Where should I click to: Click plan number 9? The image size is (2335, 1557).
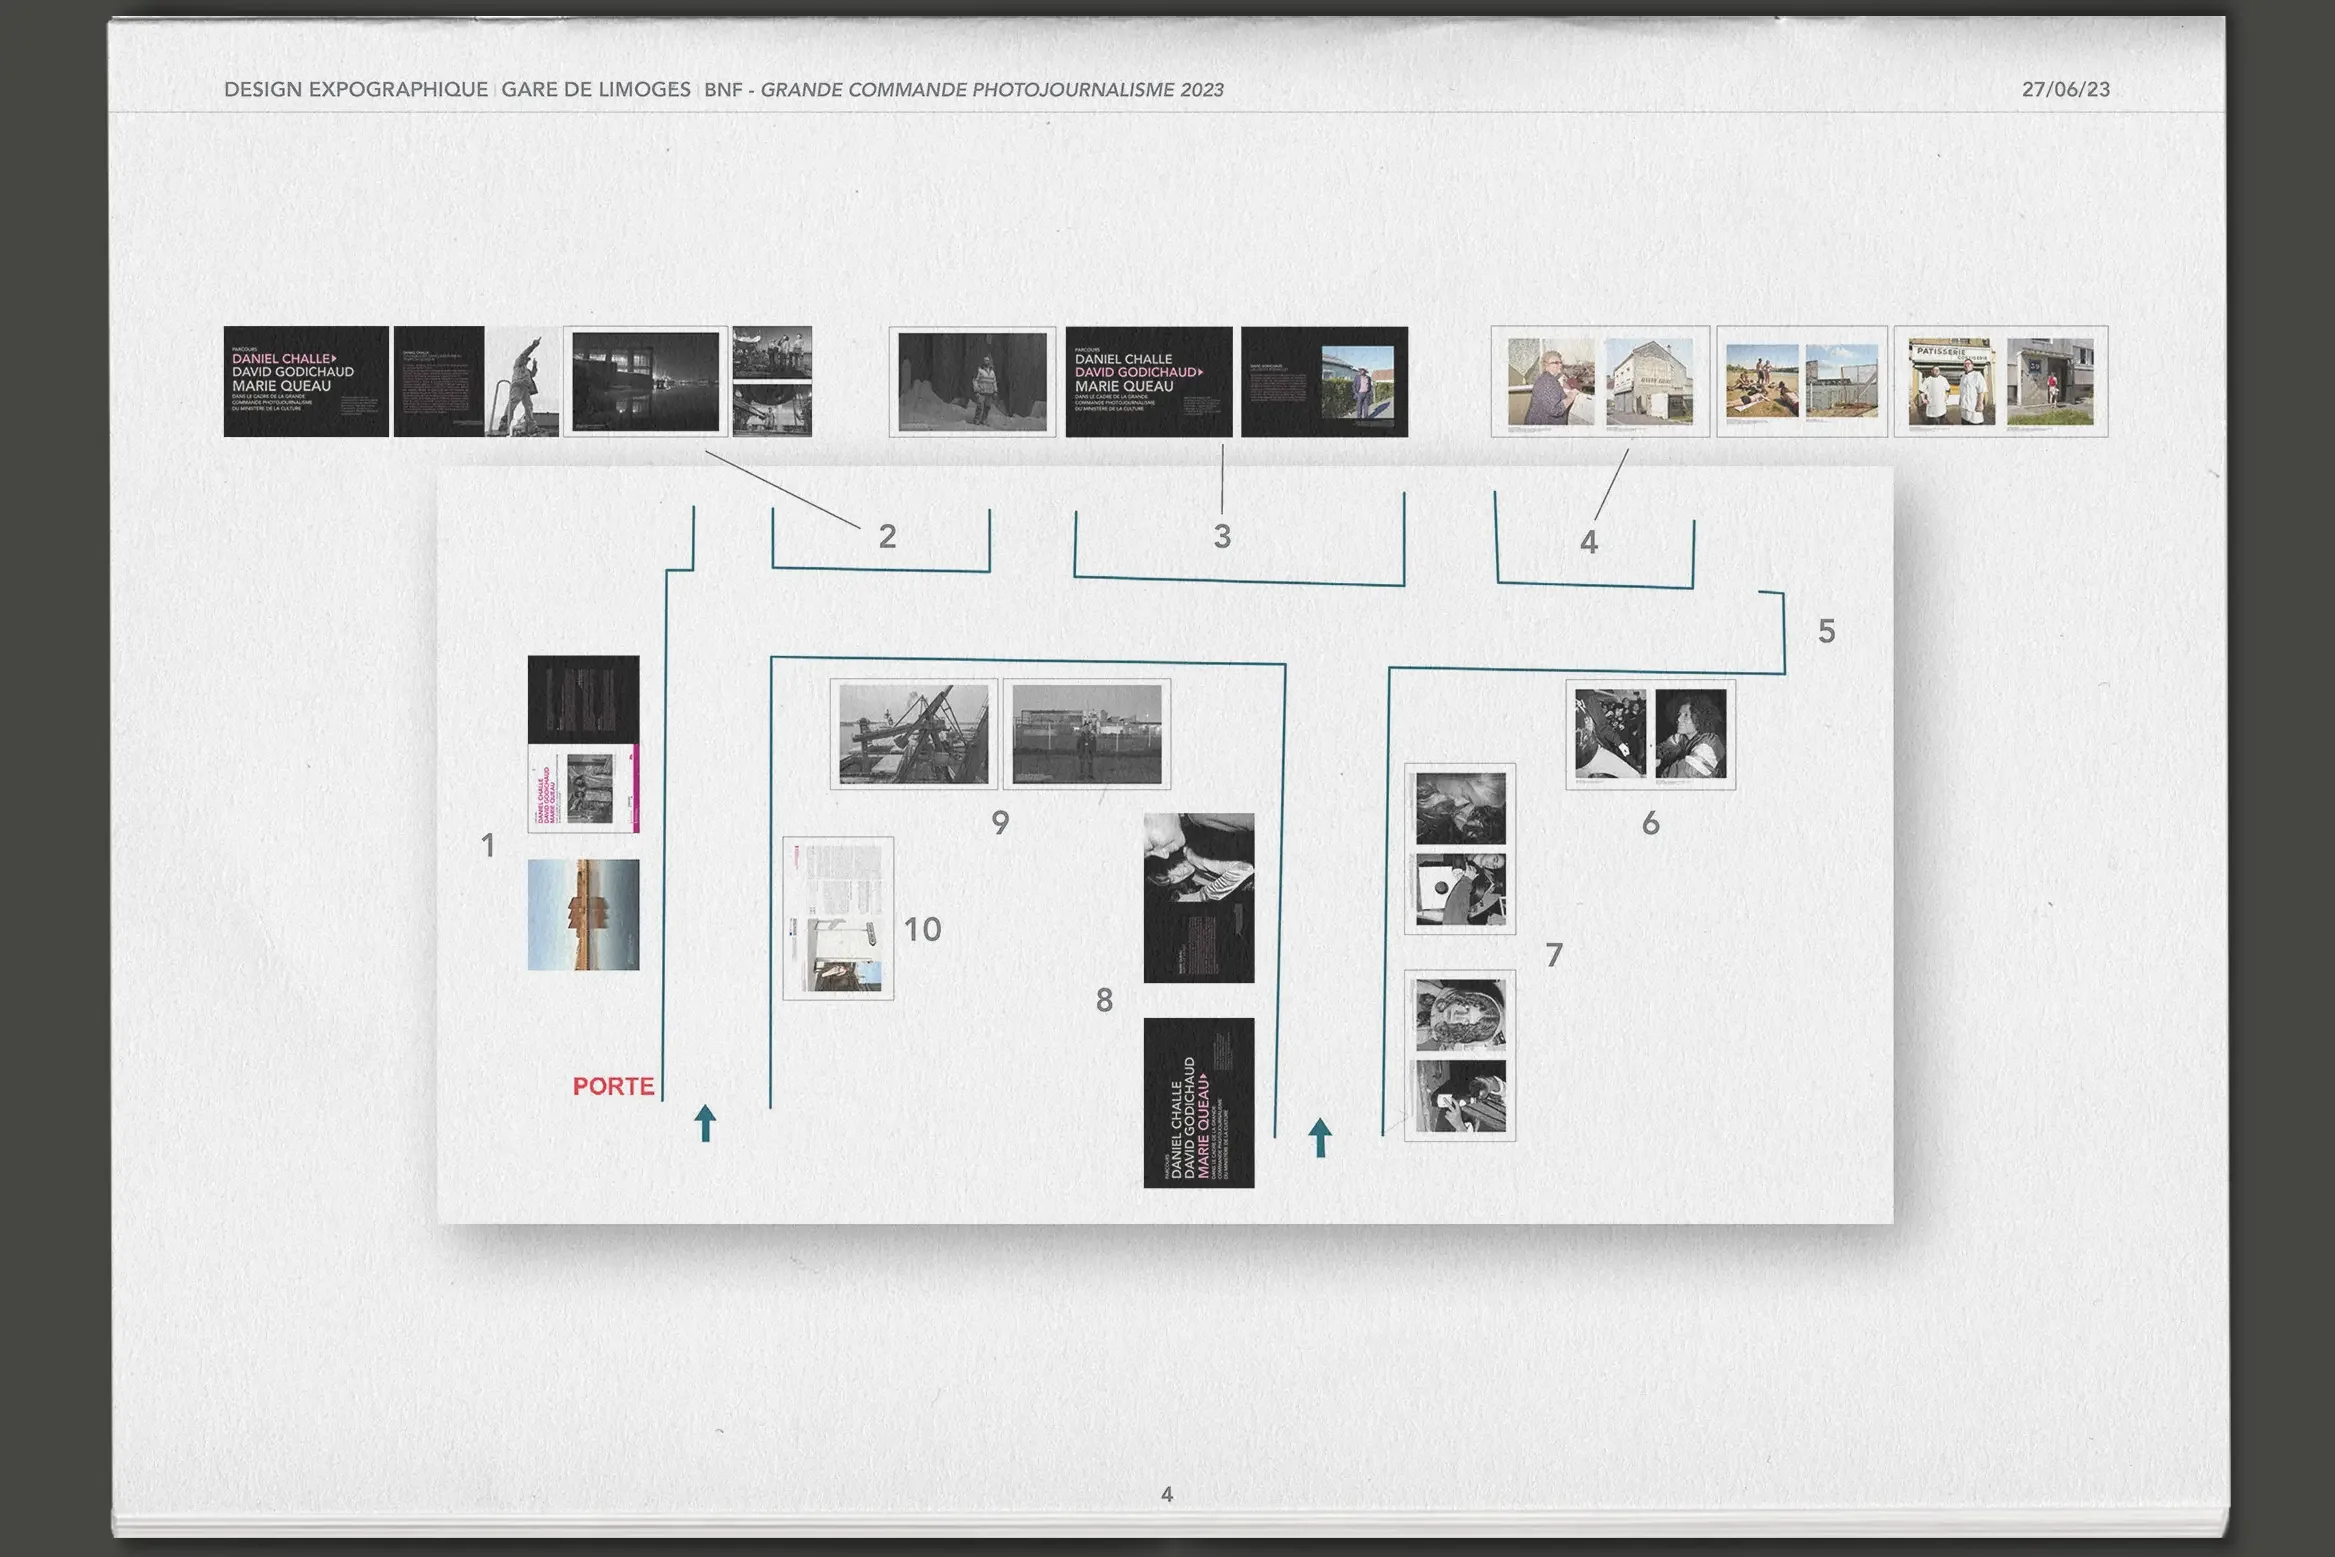point(1000,823)
